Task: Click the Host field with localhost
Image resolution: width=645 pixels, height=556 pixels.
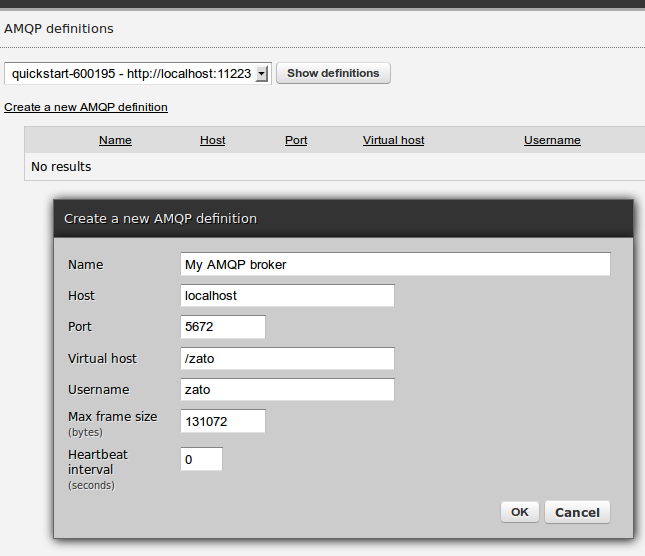Action: point(287,295)
